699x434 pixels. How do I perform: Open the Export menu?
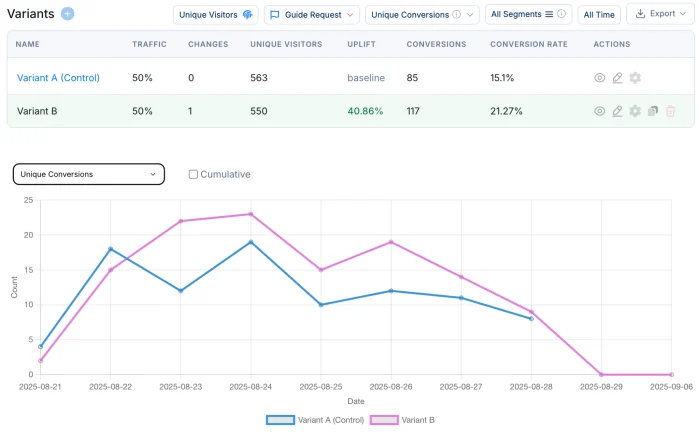point(660,14)
